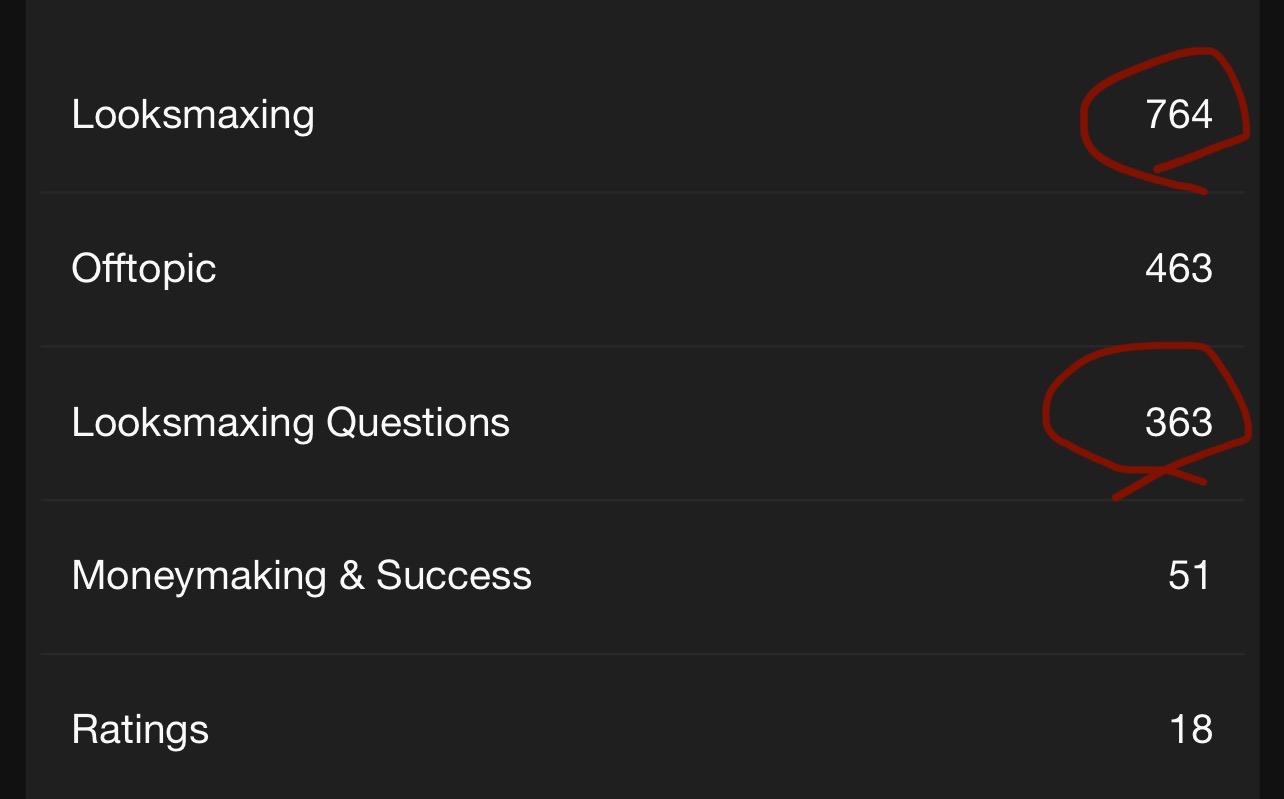The width and height of the screenshot is (1284, 799).
Task: Open the Offtopic category
Action: click(x=144, y=269)
